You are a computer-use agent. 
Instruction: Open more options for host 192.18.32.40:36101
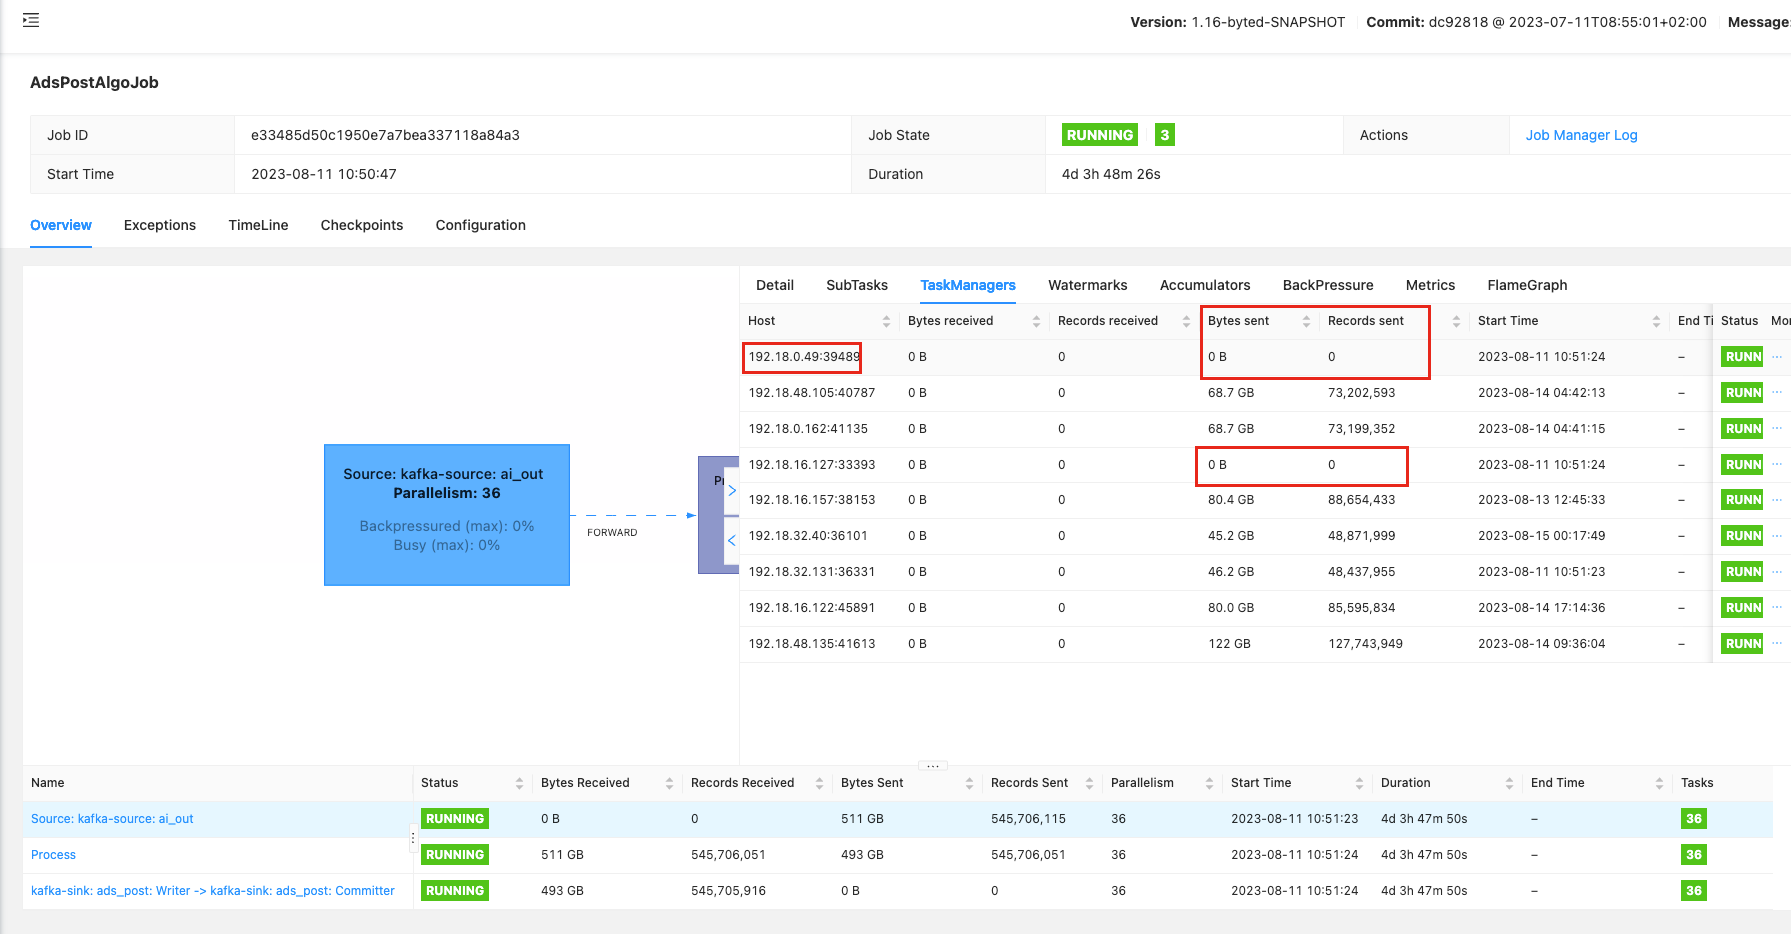pyautogui.click(x=1777, y=536)
